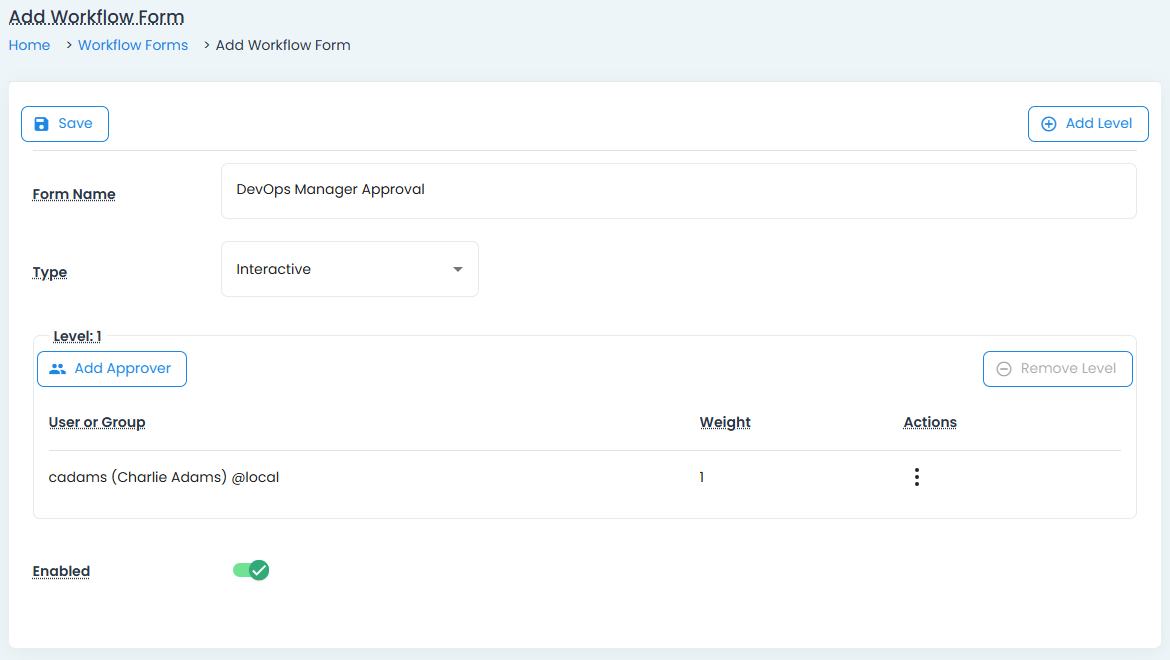Select the User or Group column header

[97, 422]
